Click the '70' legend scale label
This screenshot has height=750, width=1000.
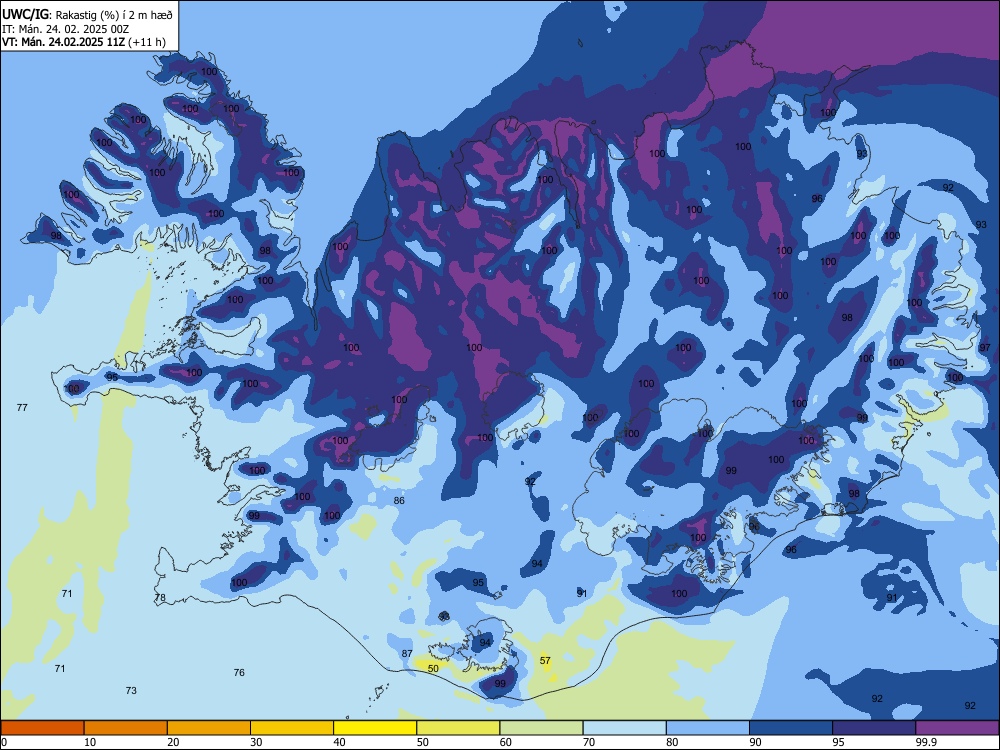[x=589, y=742]
